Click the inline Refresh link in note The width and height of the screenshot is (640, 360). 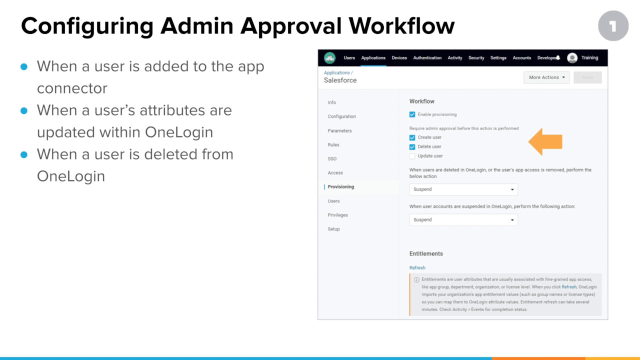(569, 287)
